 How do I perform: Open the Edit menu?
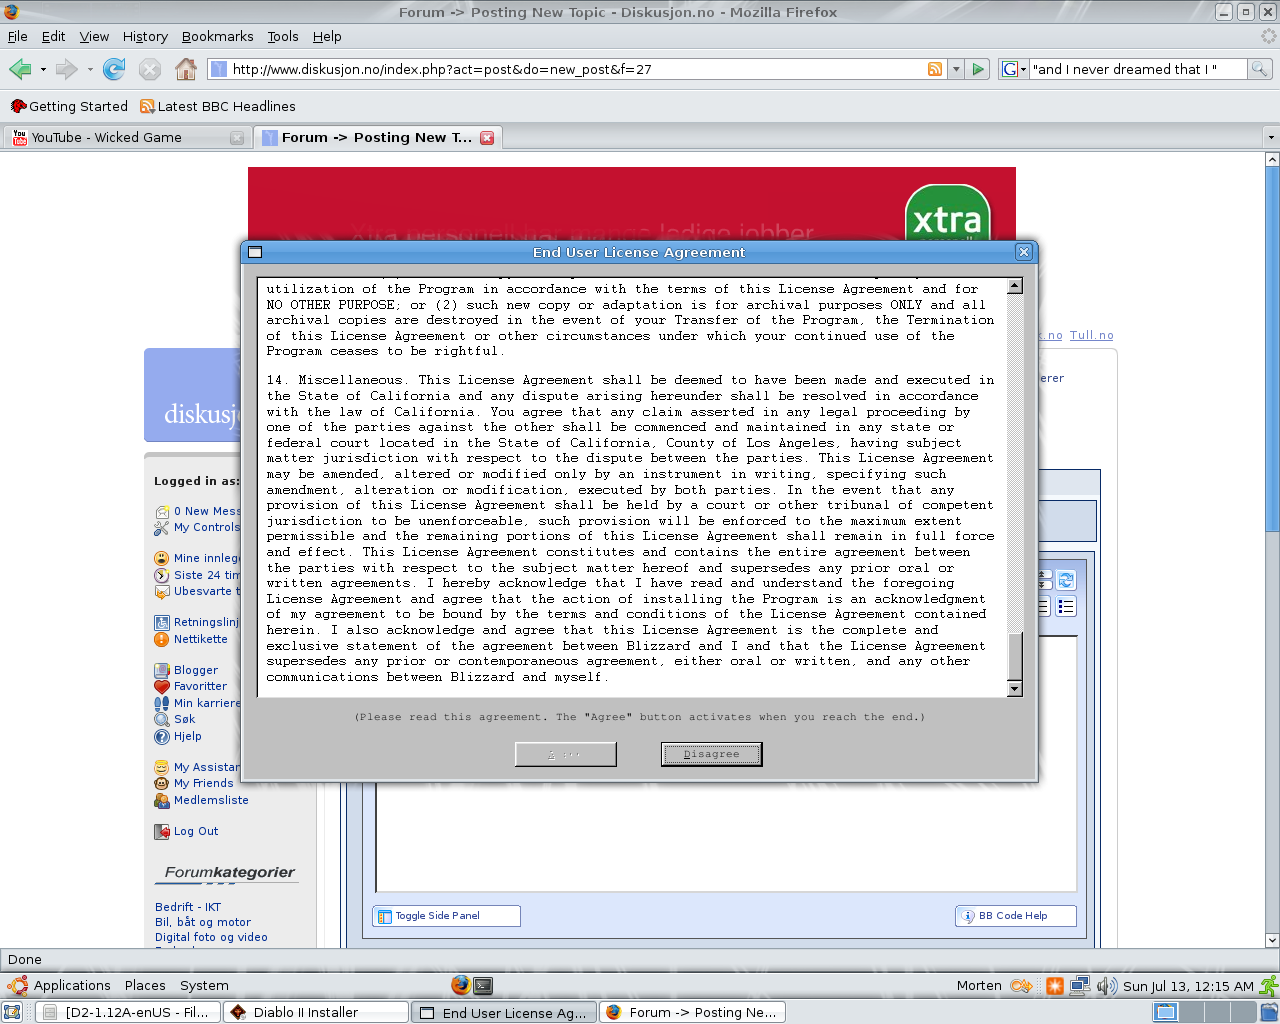click(53, 36)
